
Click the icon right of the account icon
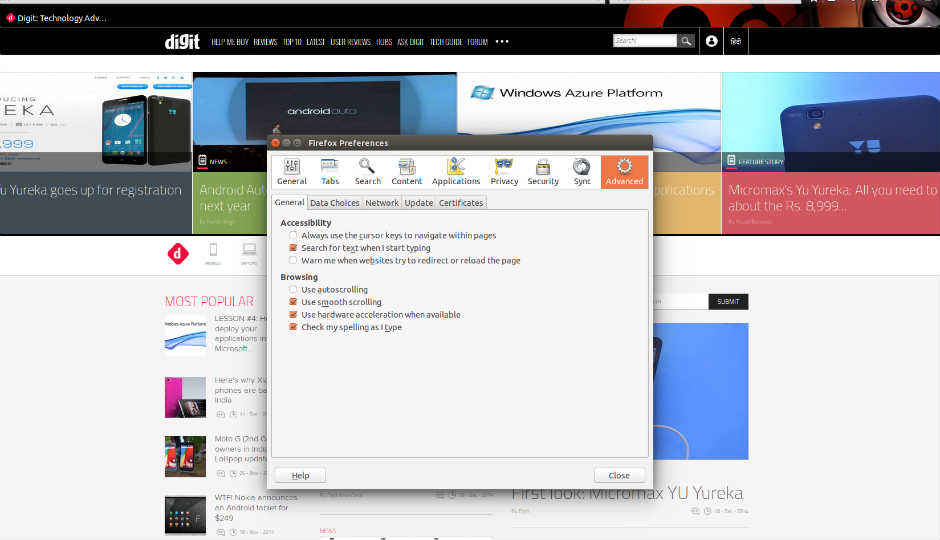click(736, 41)
